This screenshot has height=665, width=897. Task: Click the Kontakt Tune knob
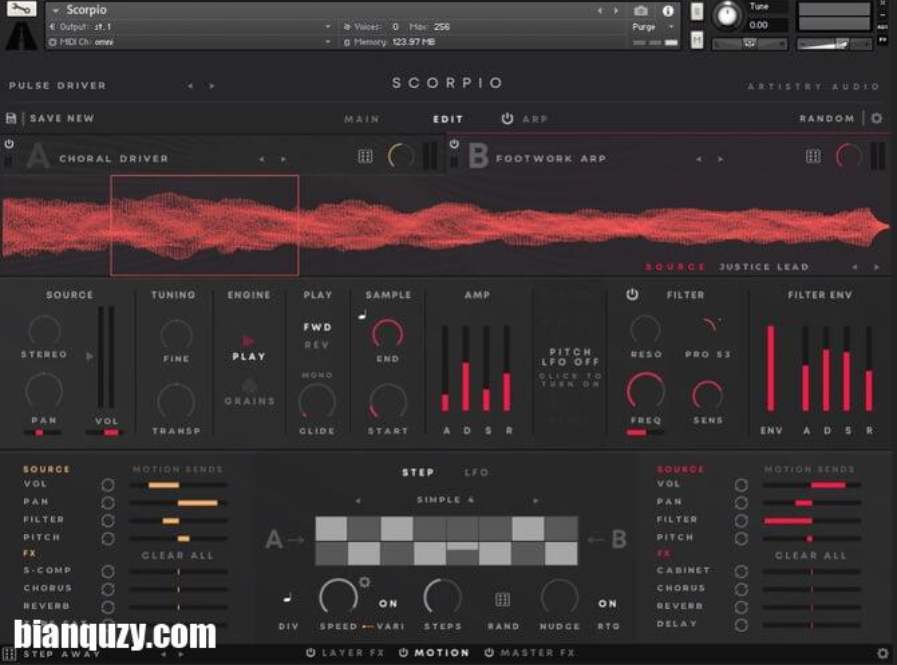pos(727,15)
